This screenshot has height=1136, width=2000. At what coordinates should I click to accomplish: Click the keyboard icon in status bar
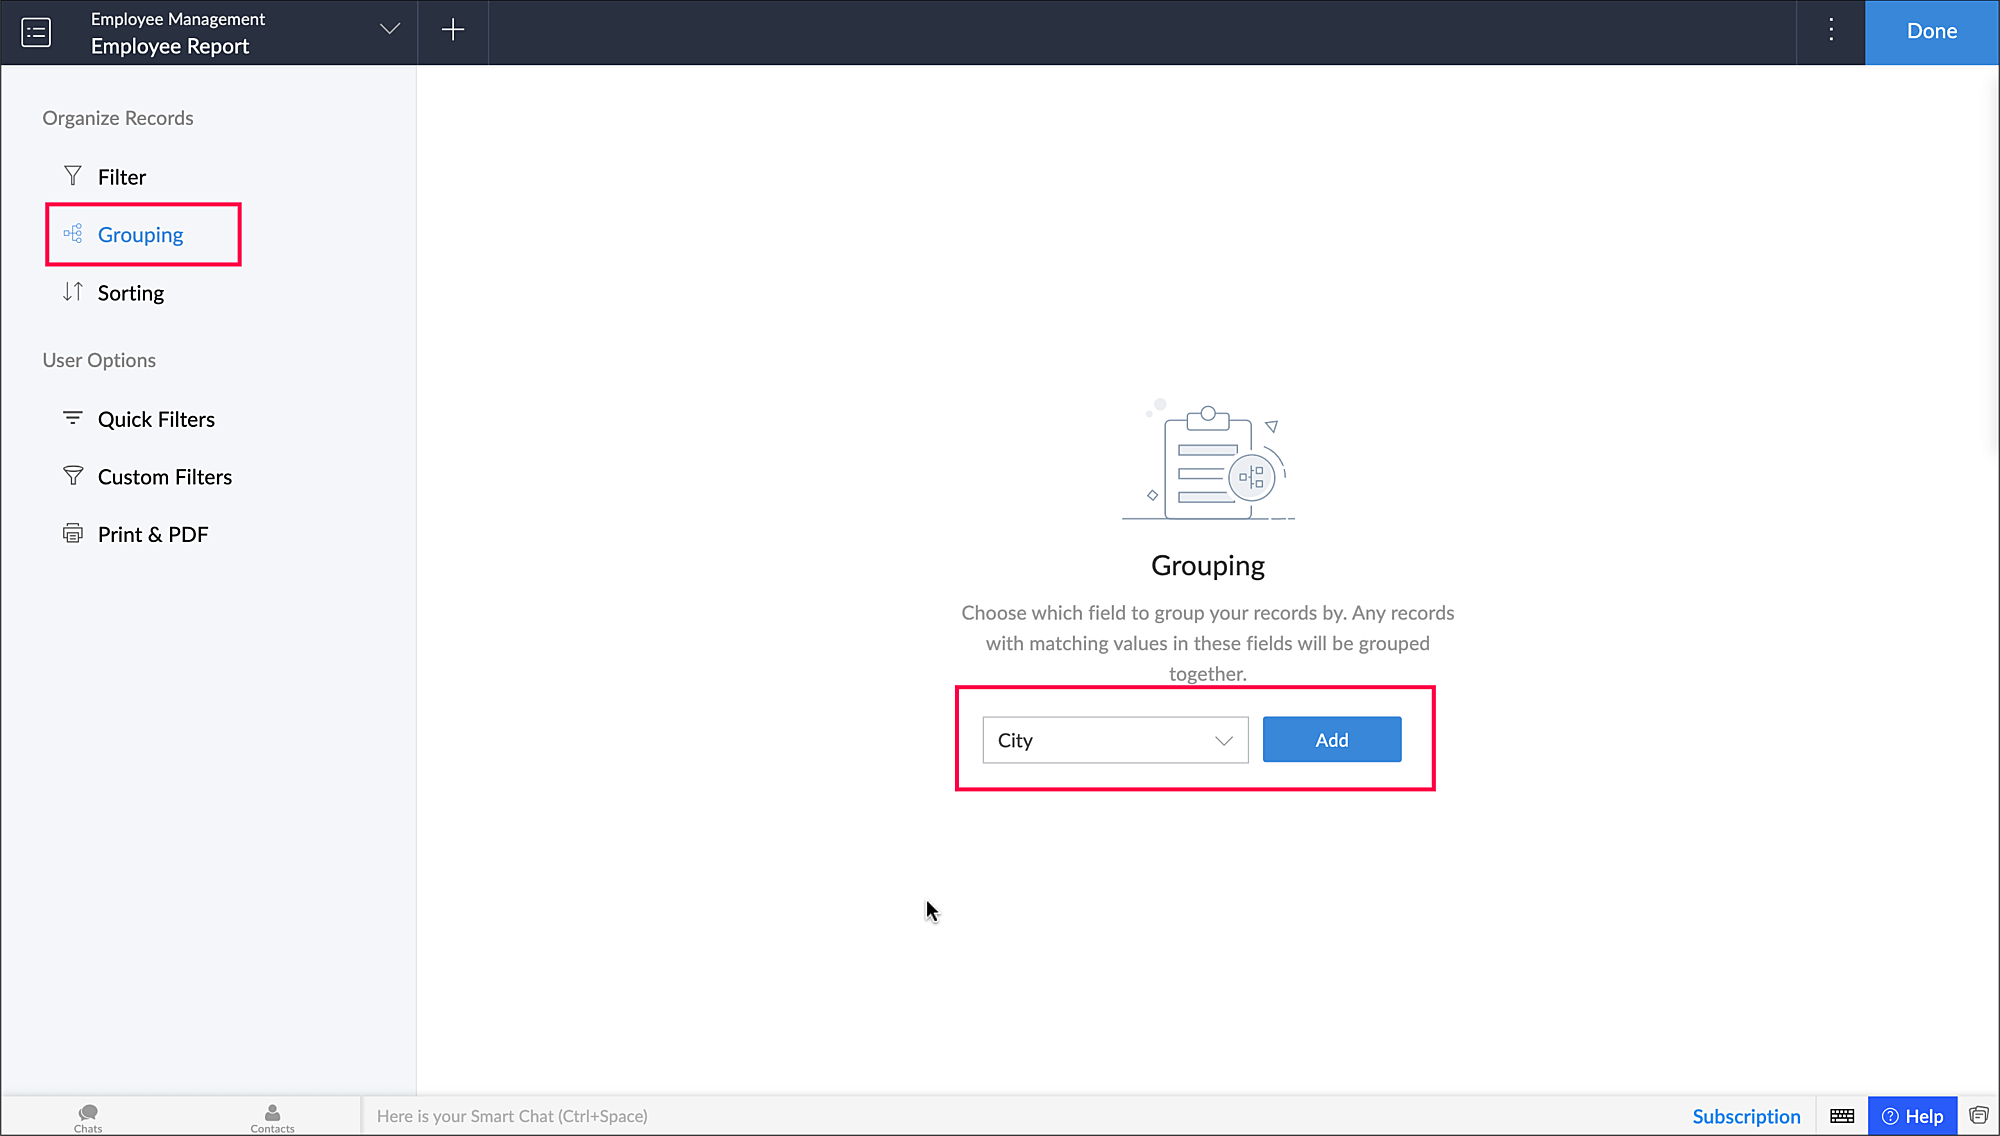click(x=1842, y=1116)
